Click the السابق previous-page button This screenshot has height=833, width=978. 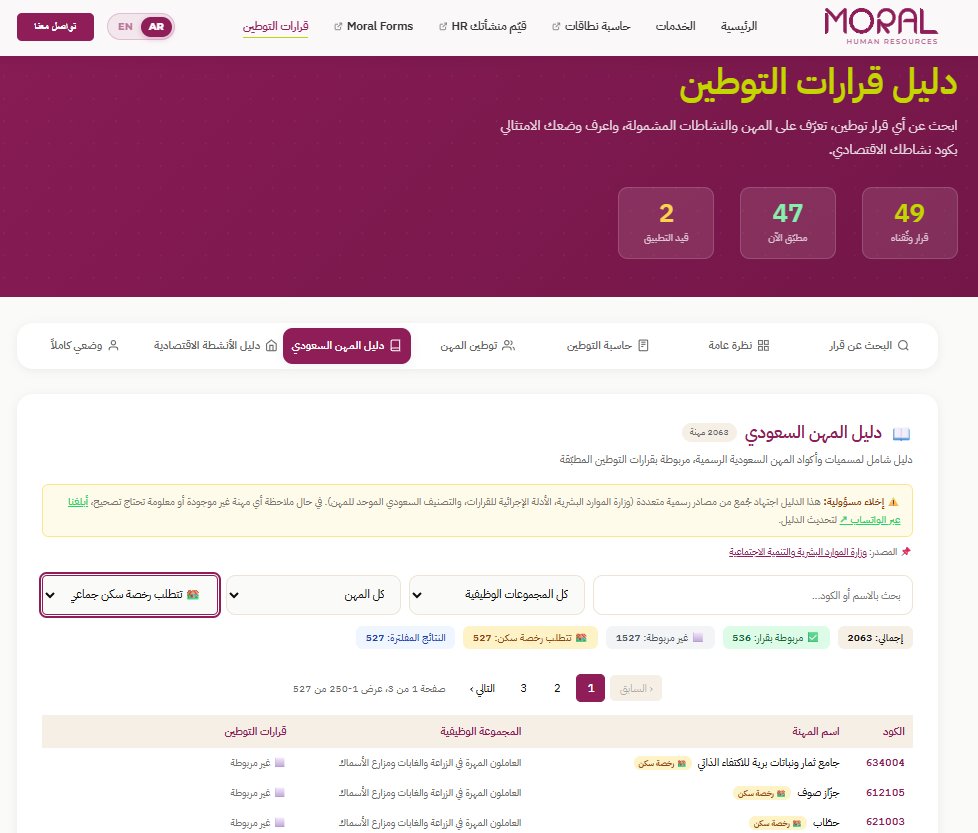636,688
